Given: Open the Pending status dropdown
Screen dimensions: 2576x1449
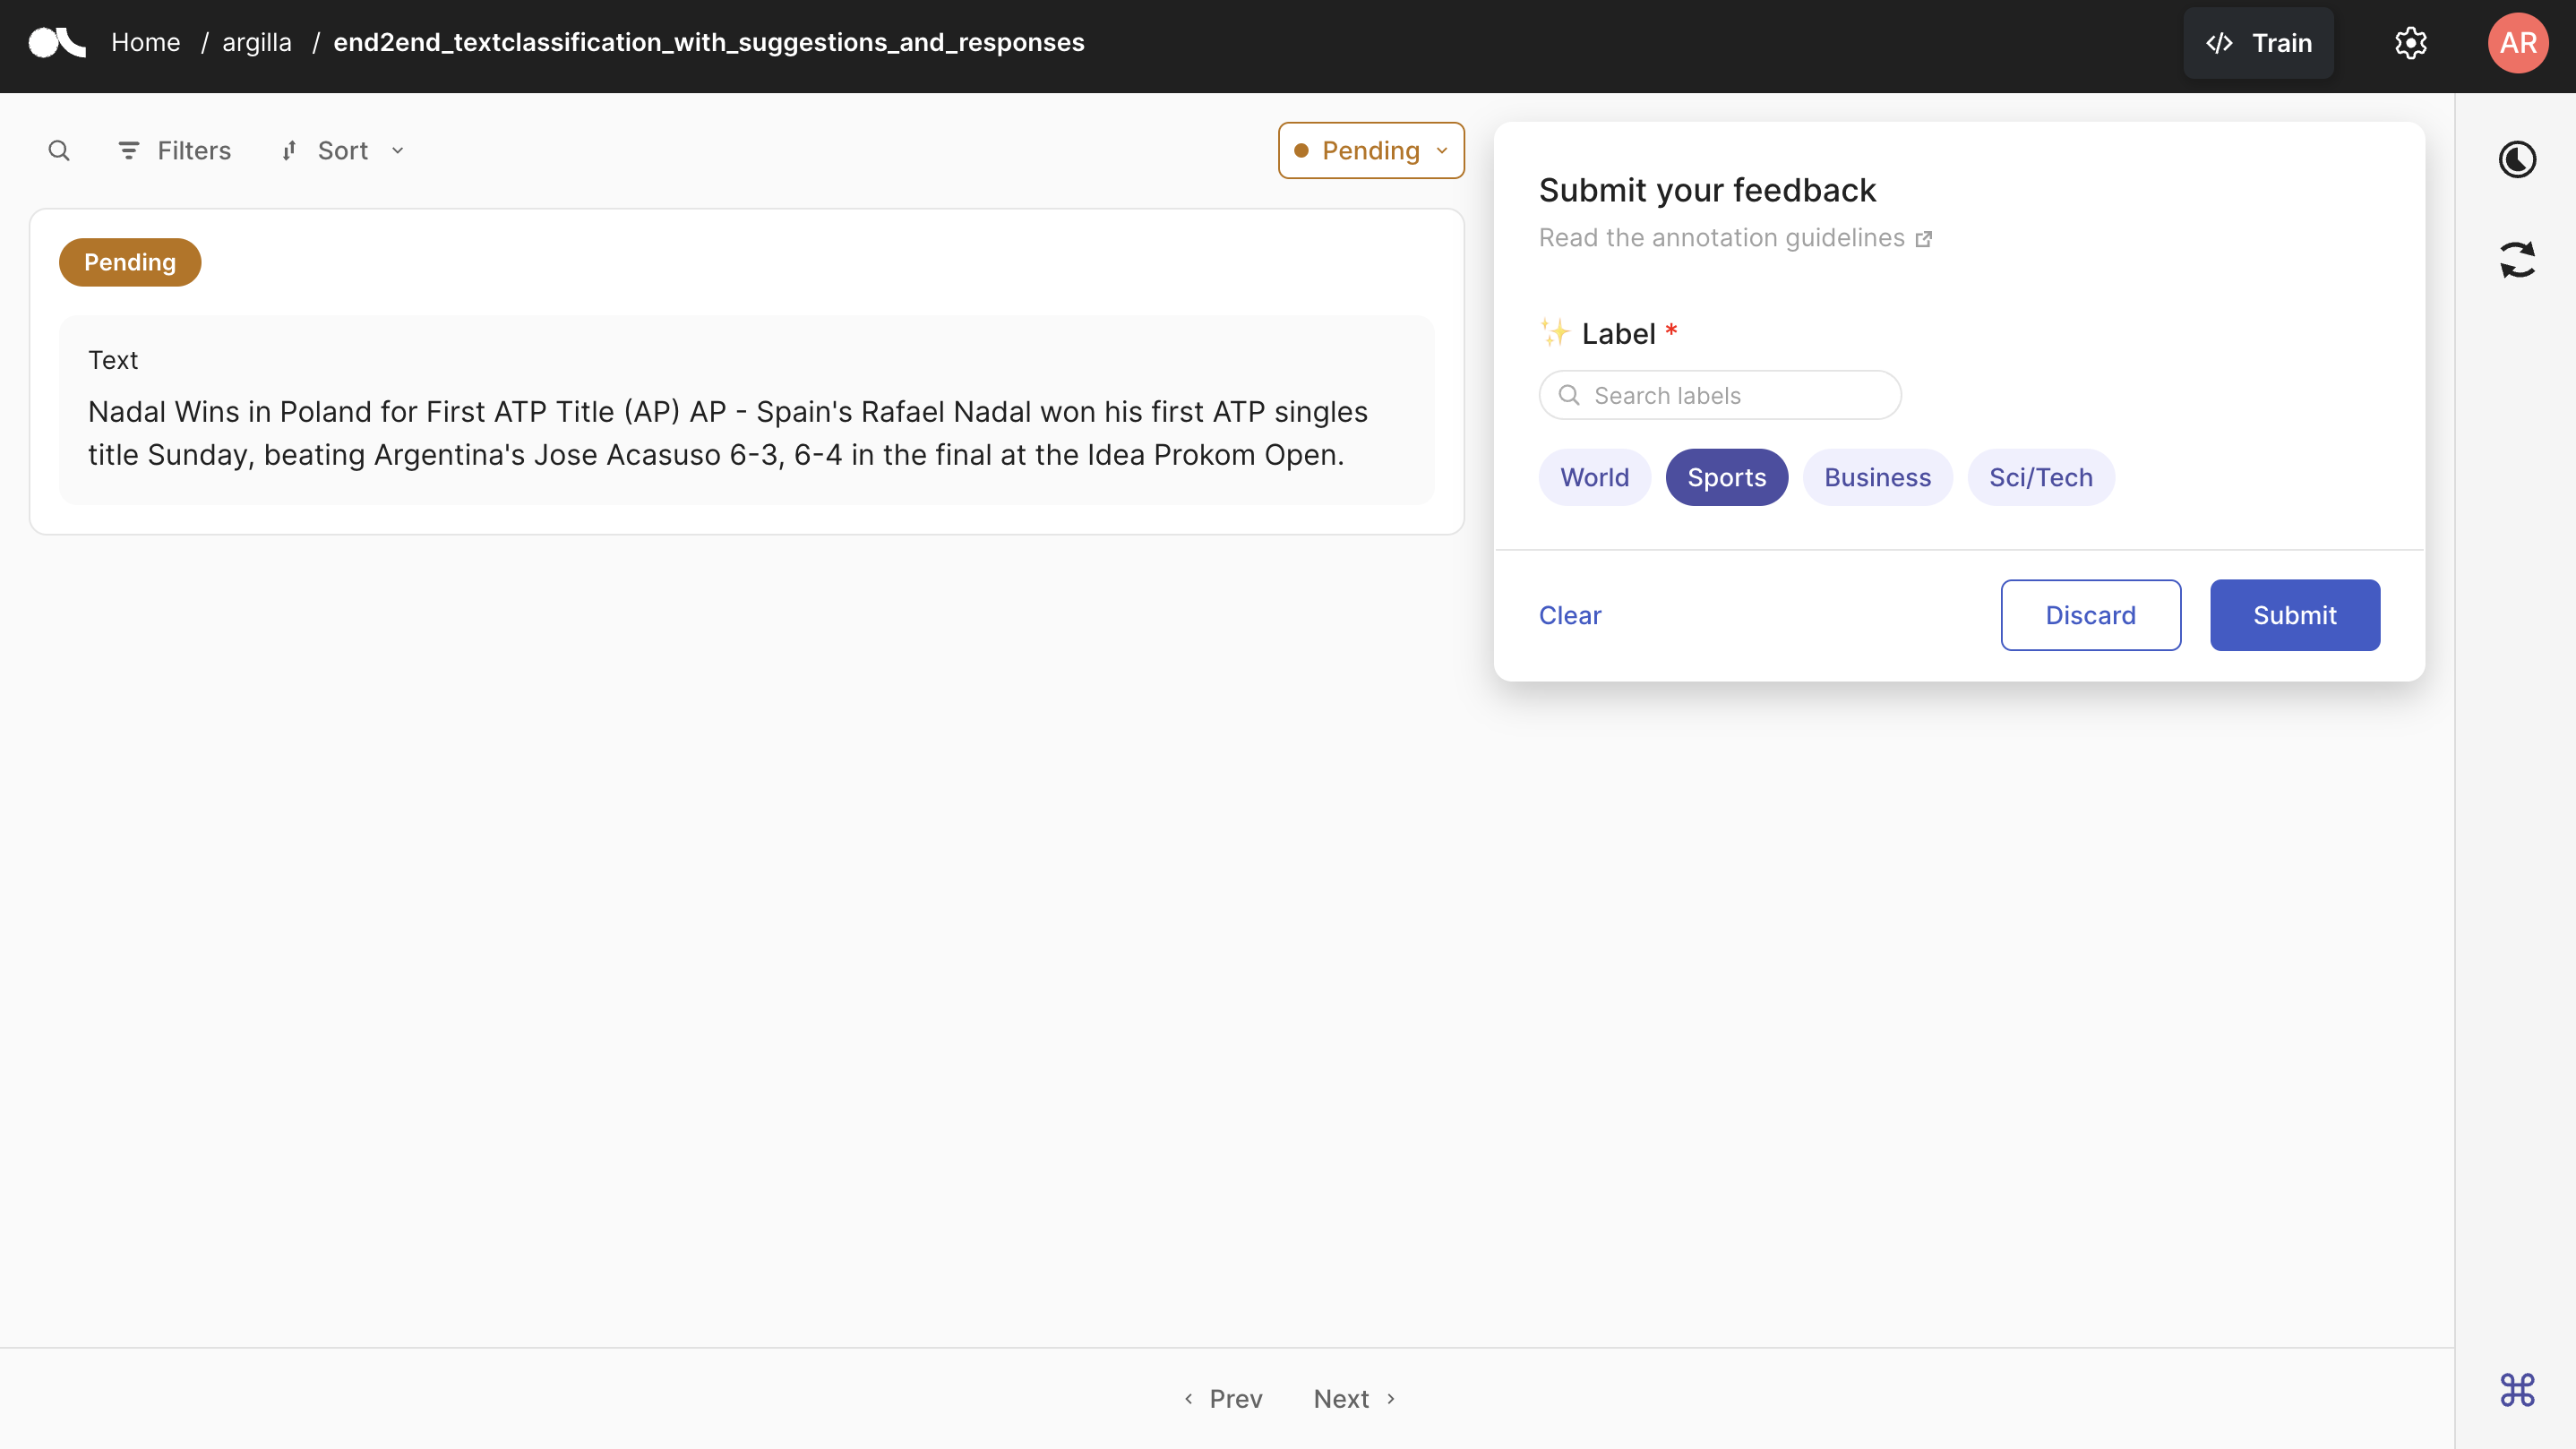Looking at the screenshot, I should click(x=1371, y=151).
